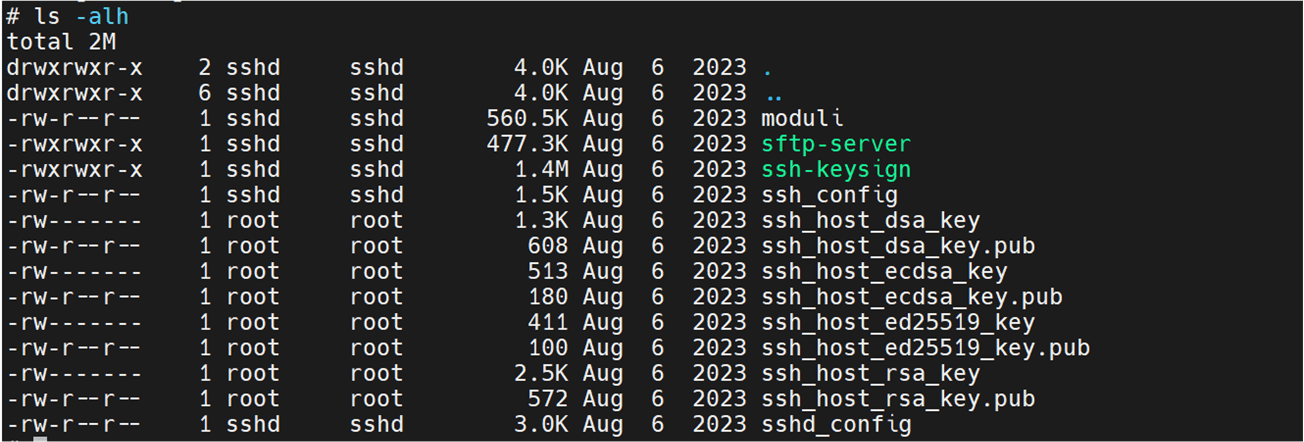The height and width of the screenshot is (442, 1304).
Task: Click the ssh_host_dsa_key.pub file name
Action: (897, 246)
